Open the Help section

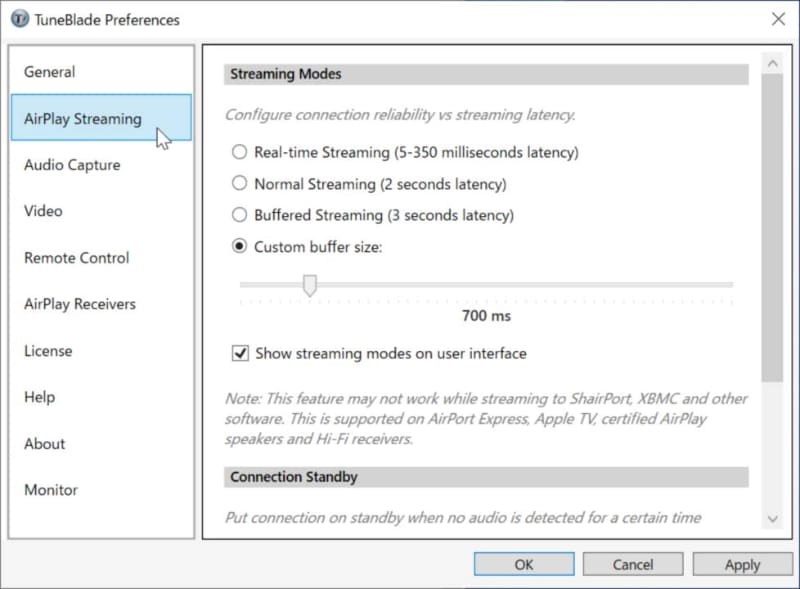point(101,397)
